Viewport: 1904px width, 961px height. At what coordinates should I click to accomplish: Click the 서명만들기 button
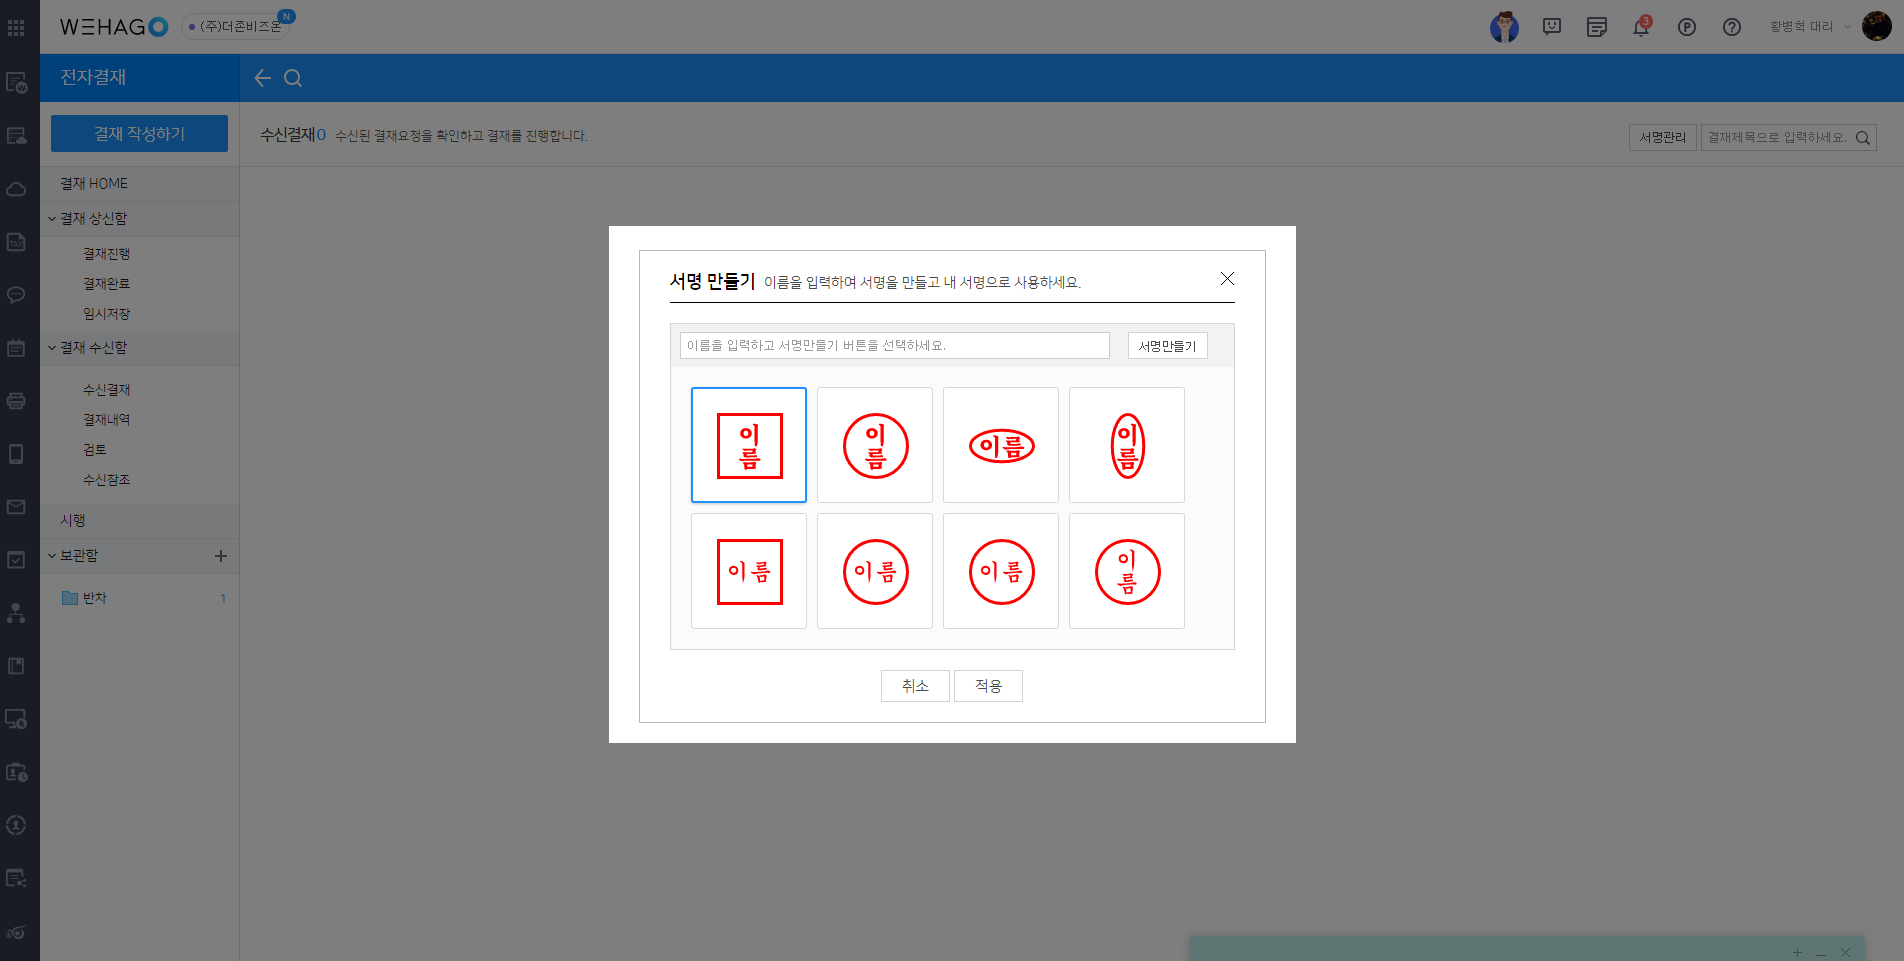point(1167,346)
